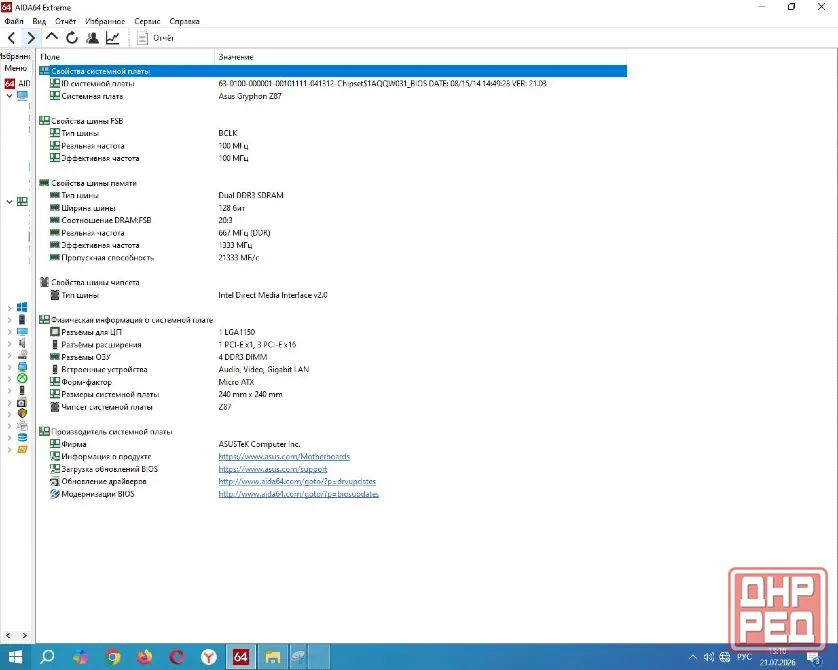Launch Google Chrome from the taskbar
Viewport: 838px width, 670px height.
[x=113, y=657]
